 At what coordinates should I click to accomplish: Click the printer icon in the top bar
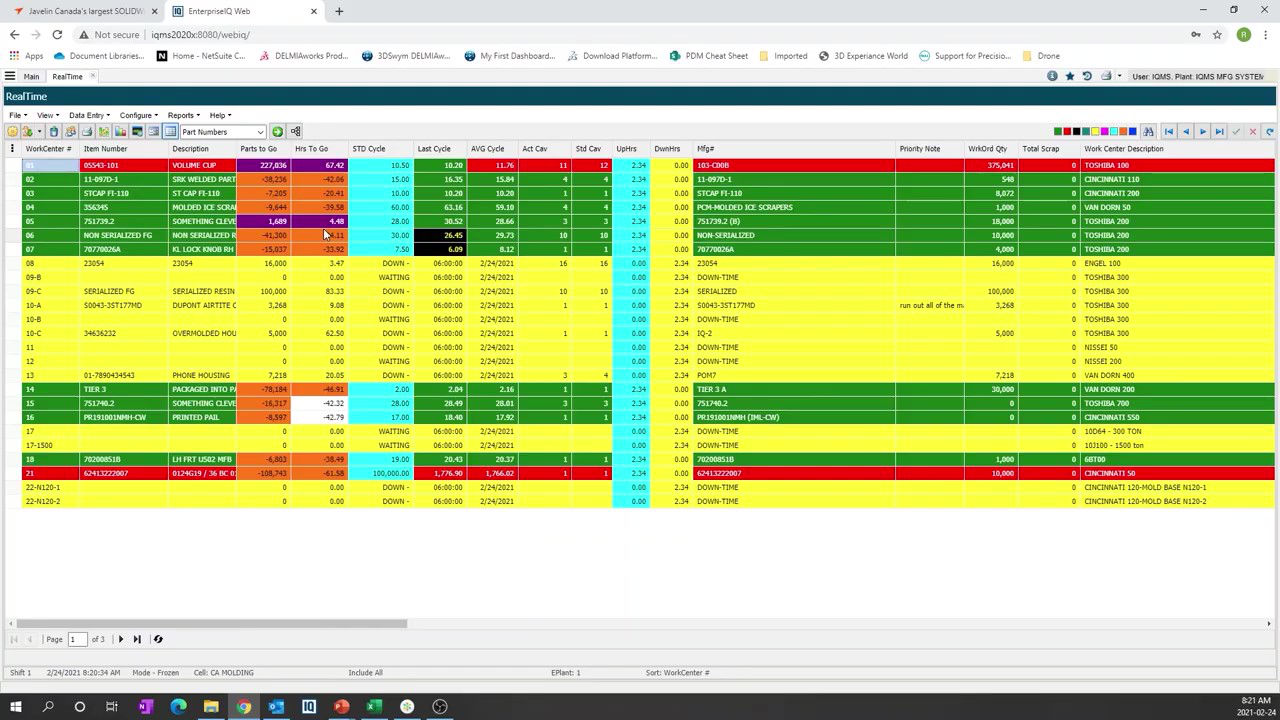coord(1106,76)
